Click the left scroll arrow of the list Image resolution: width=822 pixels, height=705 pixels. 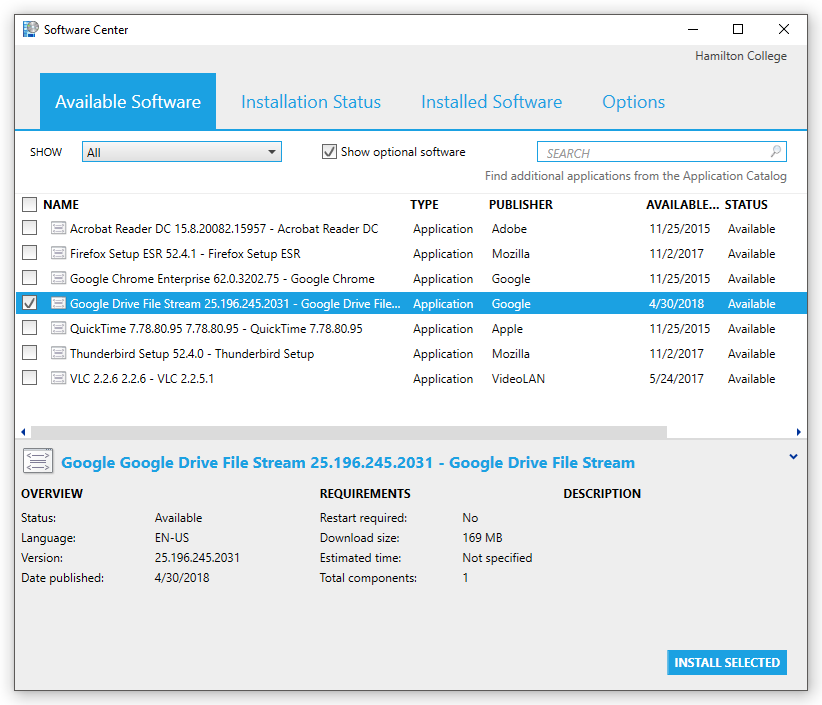point(23,432)
